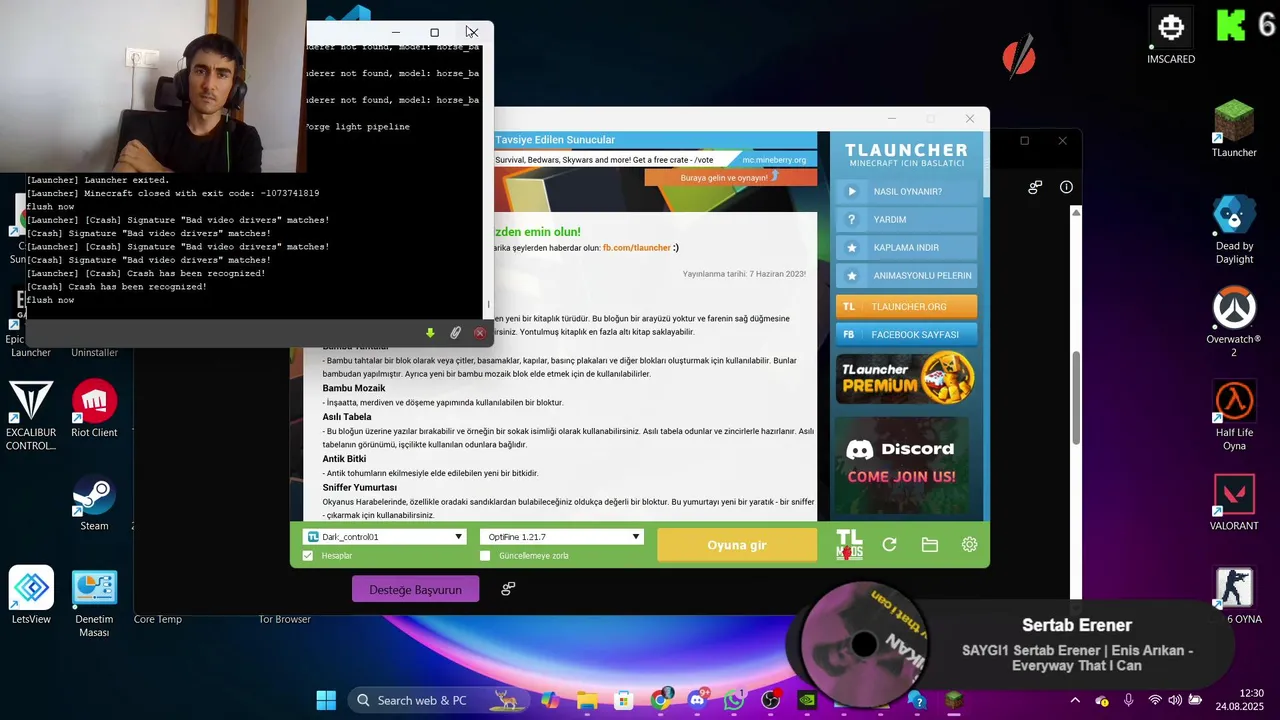Screen dimensions: 1280x720
Task: Click the KAPLAMA INDIR menu item
Action: tap(906, 247)
